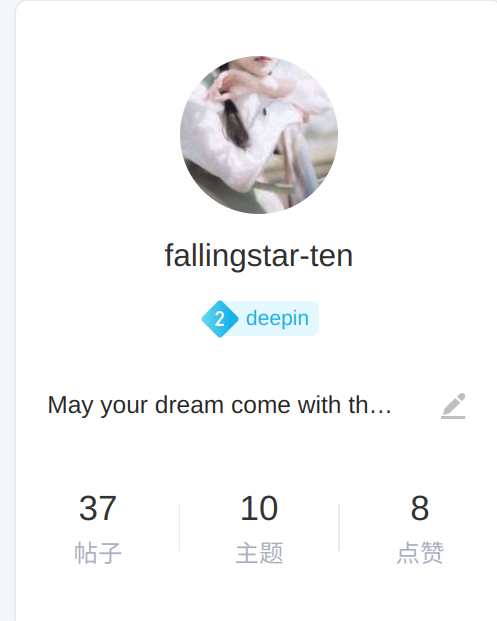Click the likes count 8

pyautogui.click(x=420, y=508)
